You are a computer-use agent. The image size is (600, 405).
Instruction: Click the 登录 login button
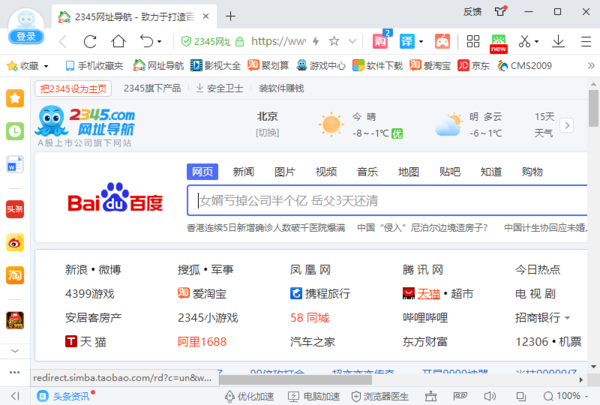tap(26, 37)
